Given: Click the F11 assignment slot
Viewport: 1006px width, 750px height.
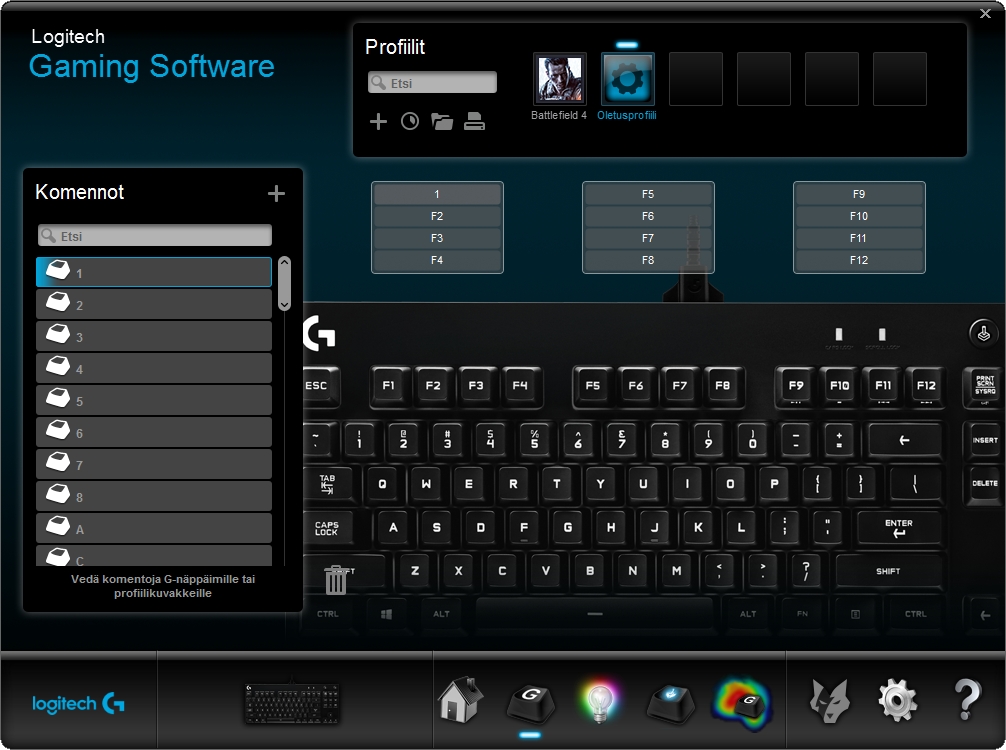Looking at the screenshot, I should [x=859, y=238].
